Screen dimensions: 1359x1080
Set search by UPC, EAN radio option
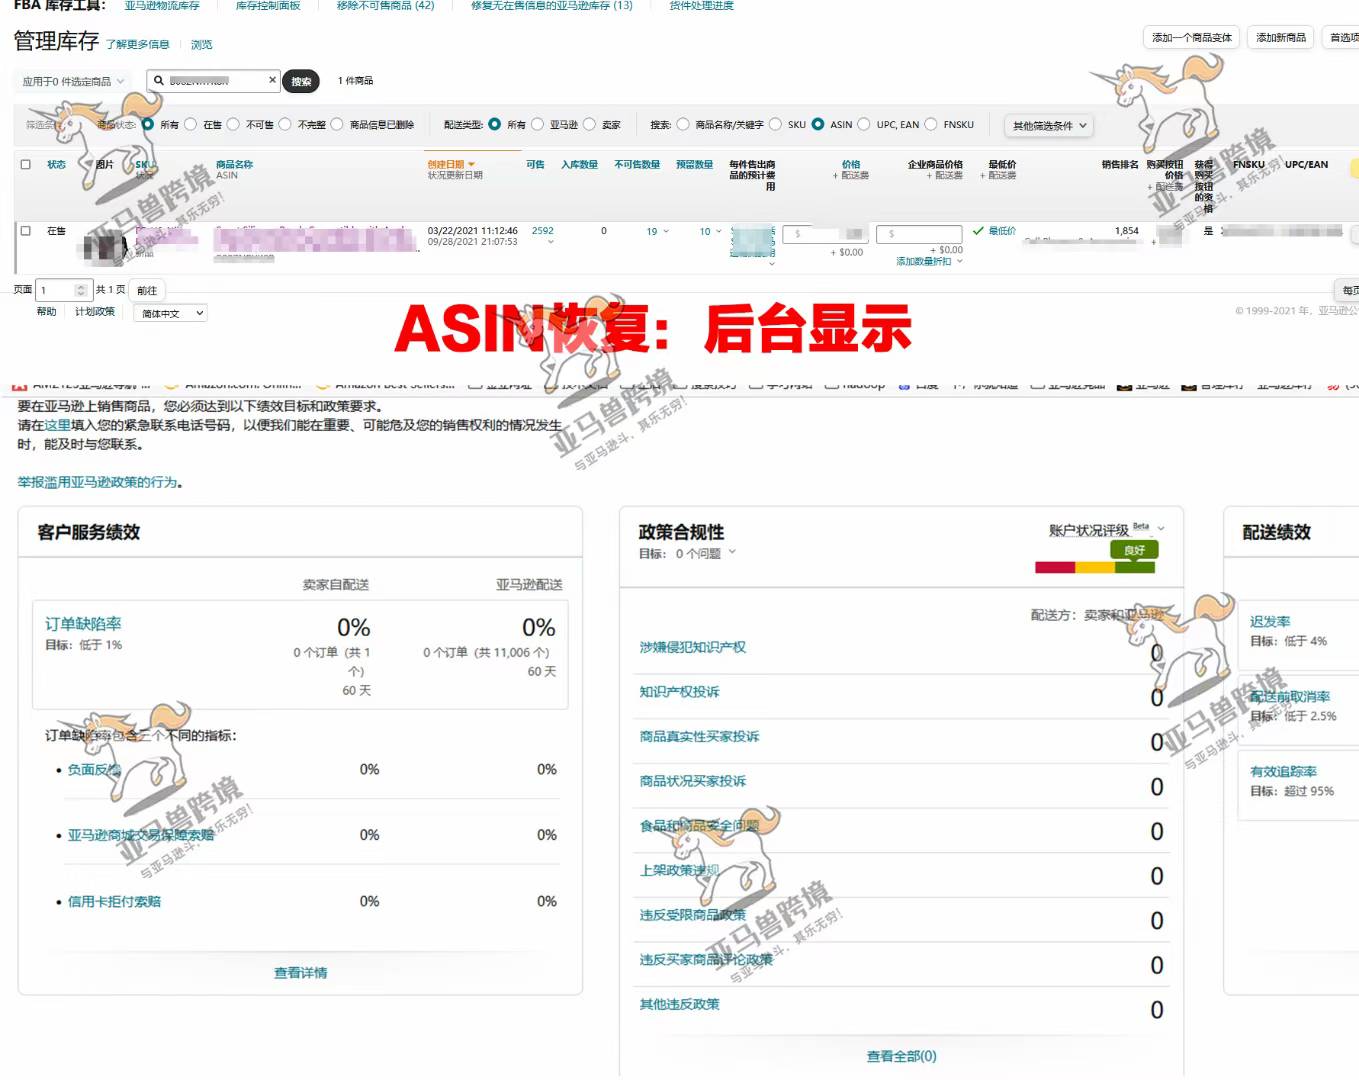tap(864, 125)
